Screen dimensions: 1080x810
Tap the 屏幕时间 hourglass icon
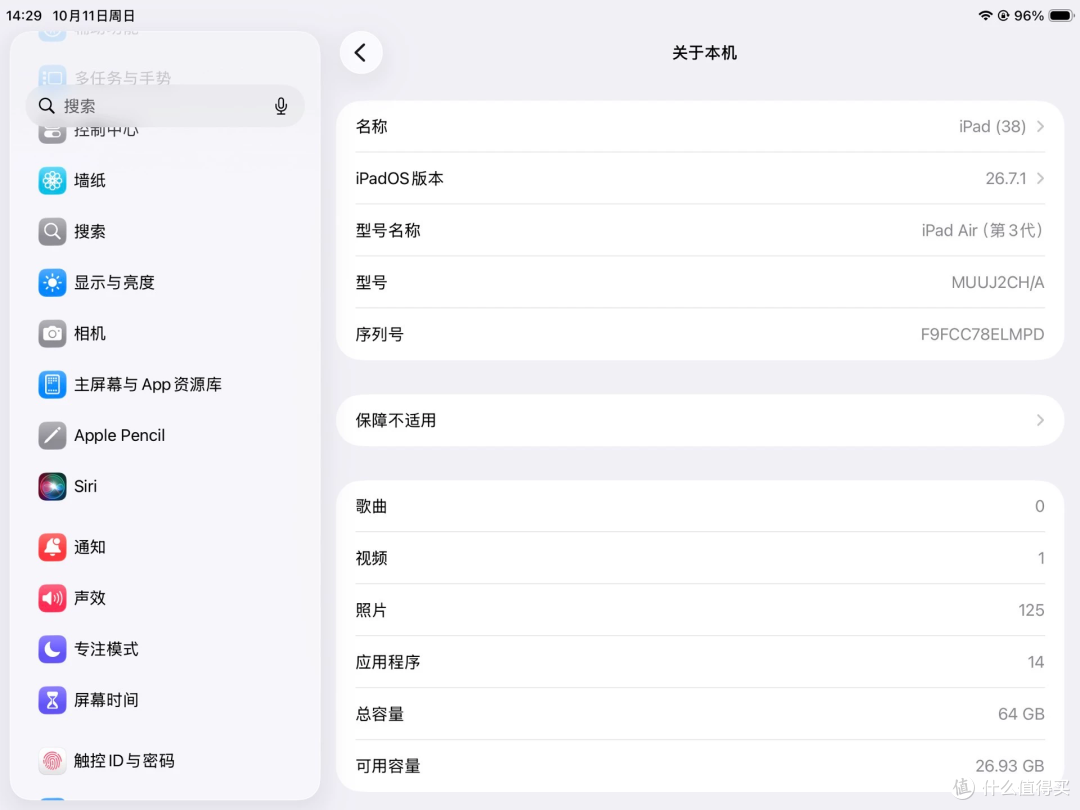point(52,700)
